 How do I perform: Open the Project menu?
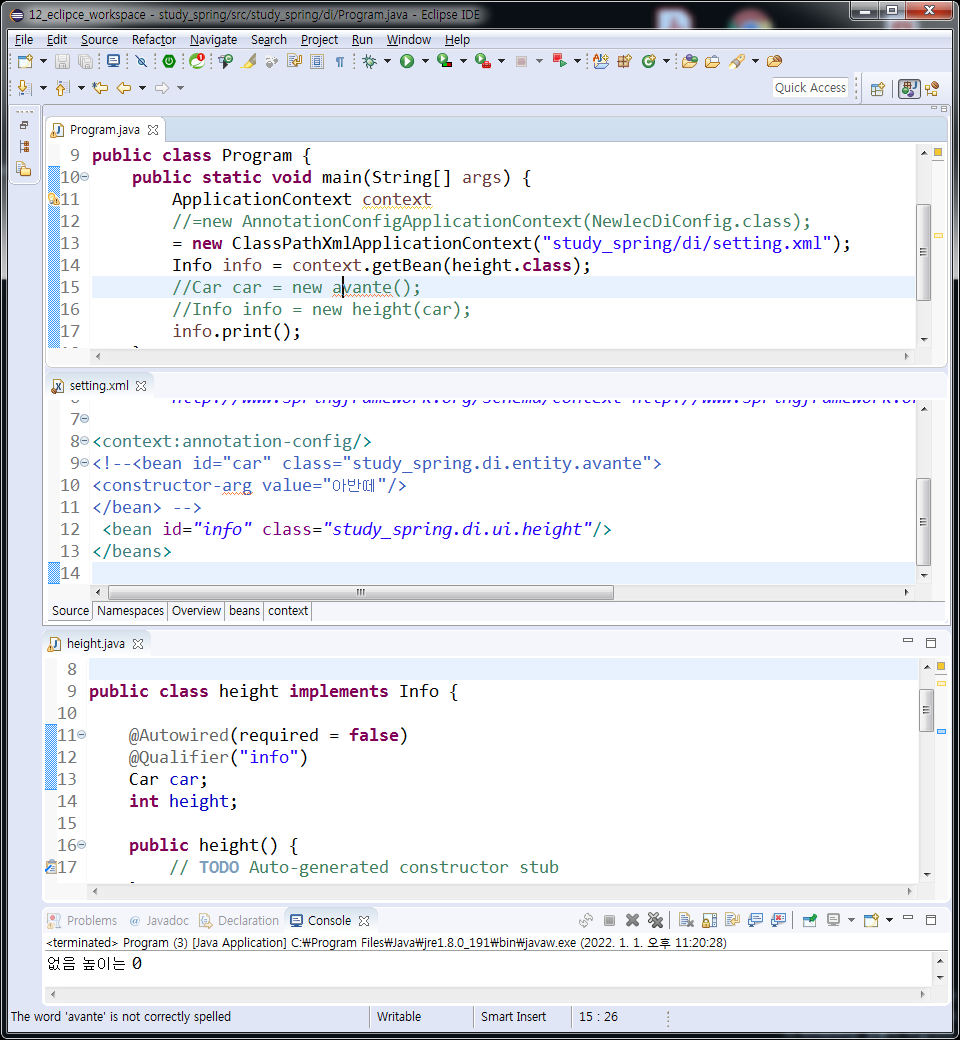(319, 40)
